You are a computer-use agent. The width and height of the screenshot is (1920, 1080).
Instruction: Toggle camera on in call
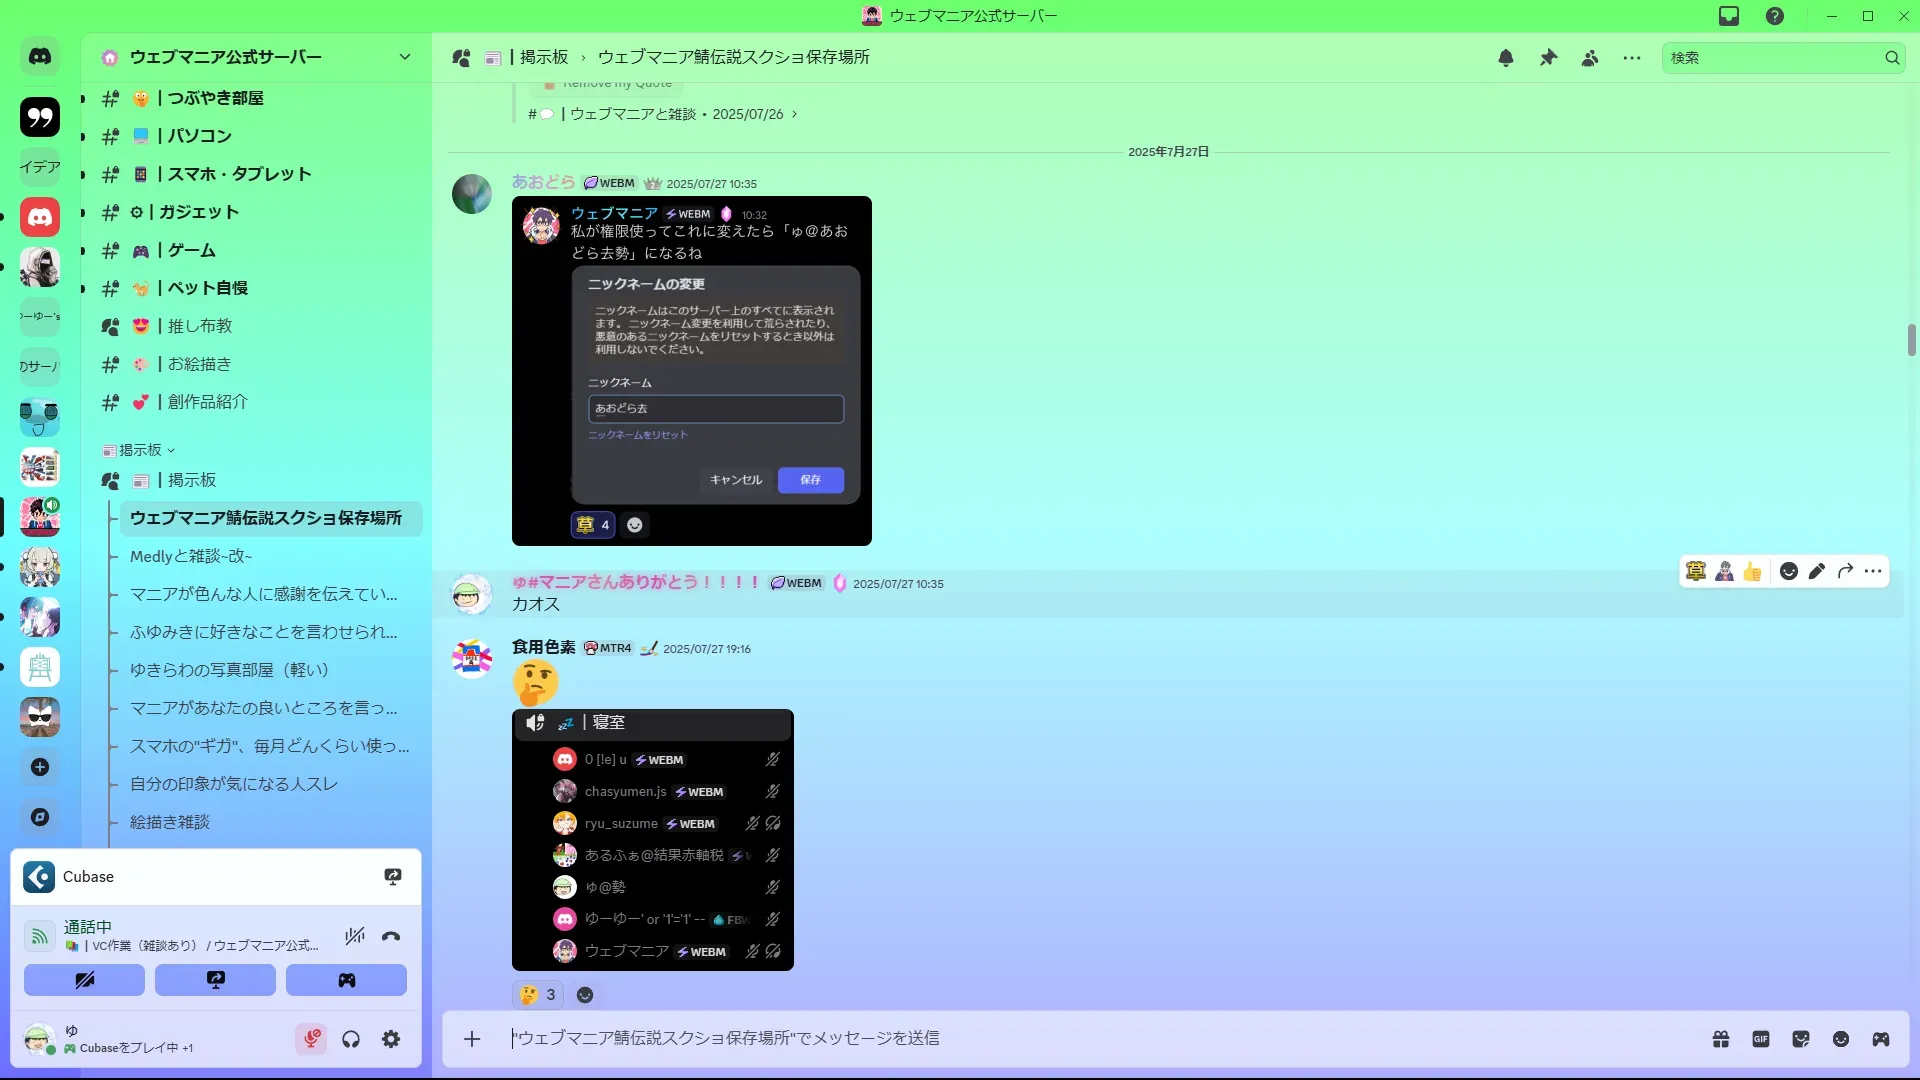[x=84, y=980]
